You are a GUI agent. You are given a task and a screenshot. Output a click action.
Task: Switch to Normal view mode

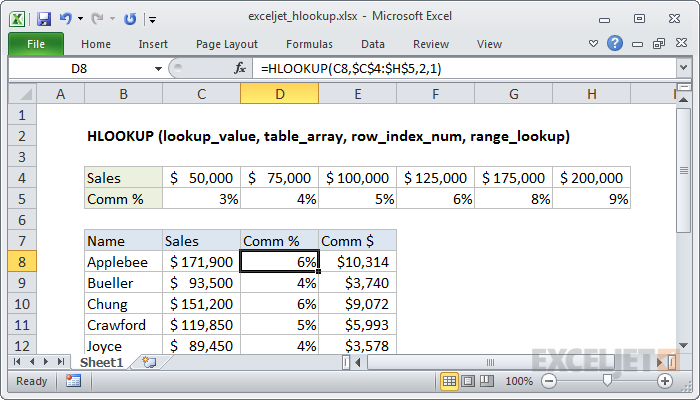click(449, 381)
